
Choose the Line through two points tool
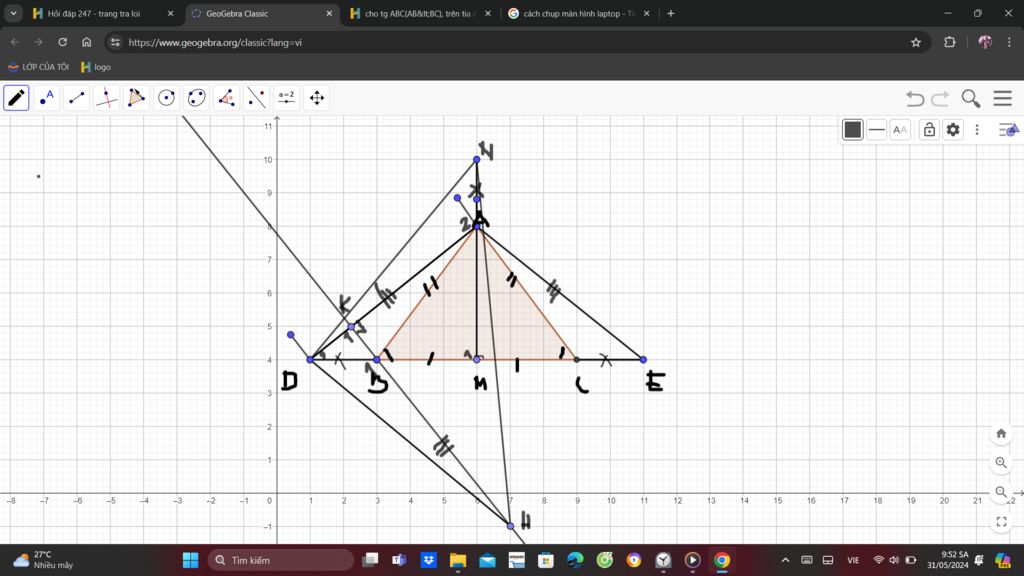77,98
